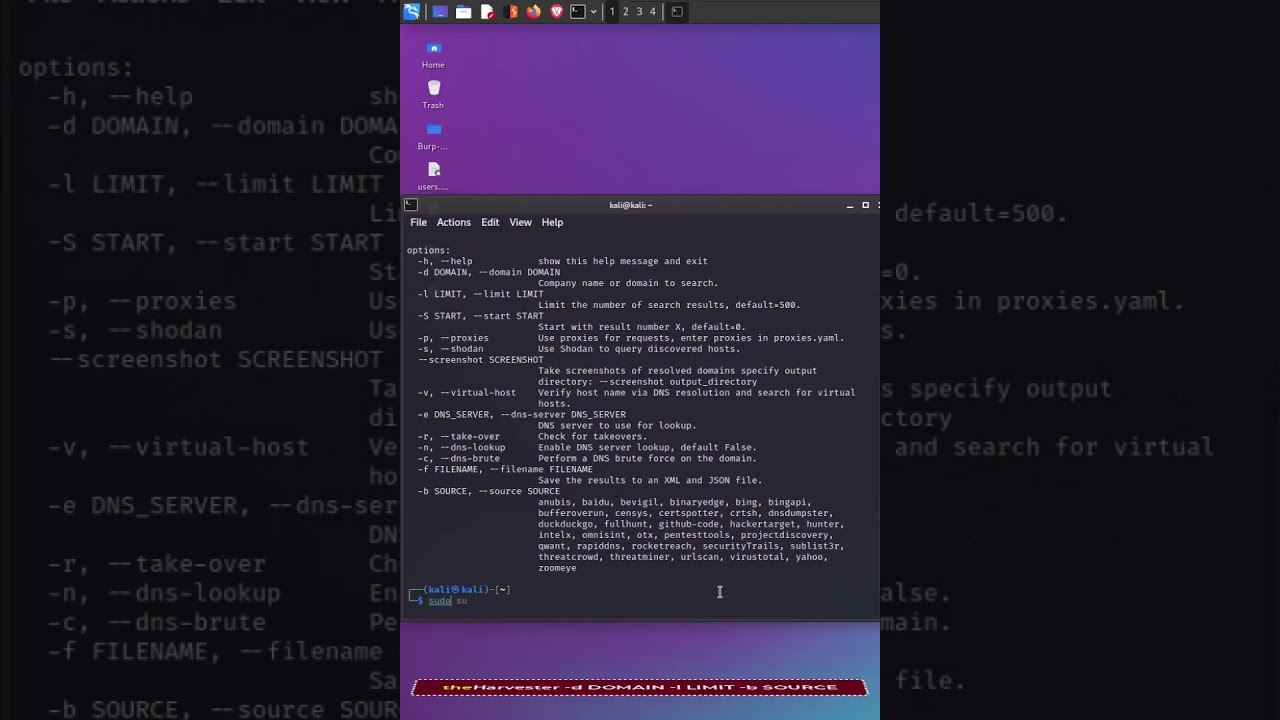This screenshot has height=720, width=1280.
Task: Switch to workspace 2
Action: pos(626,11)
